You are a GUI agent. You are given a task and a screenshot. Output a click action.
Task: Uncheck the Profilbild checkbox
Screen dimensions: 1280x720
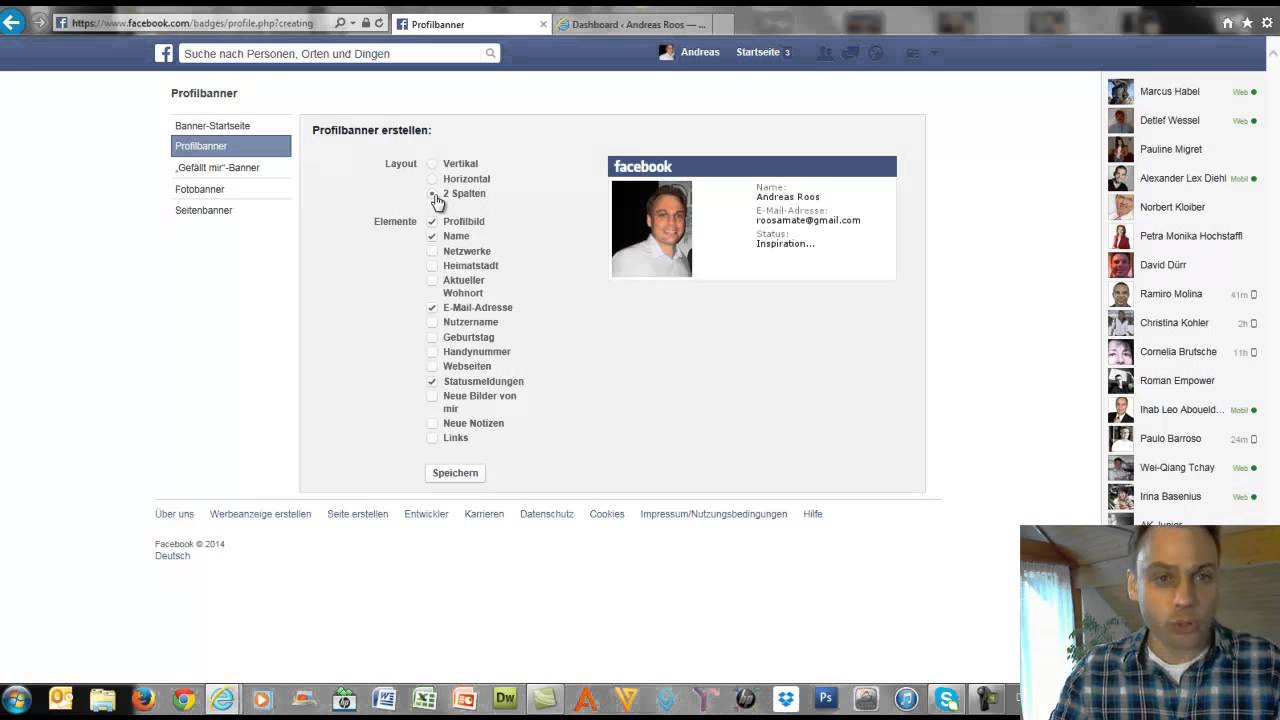(432, 222)
